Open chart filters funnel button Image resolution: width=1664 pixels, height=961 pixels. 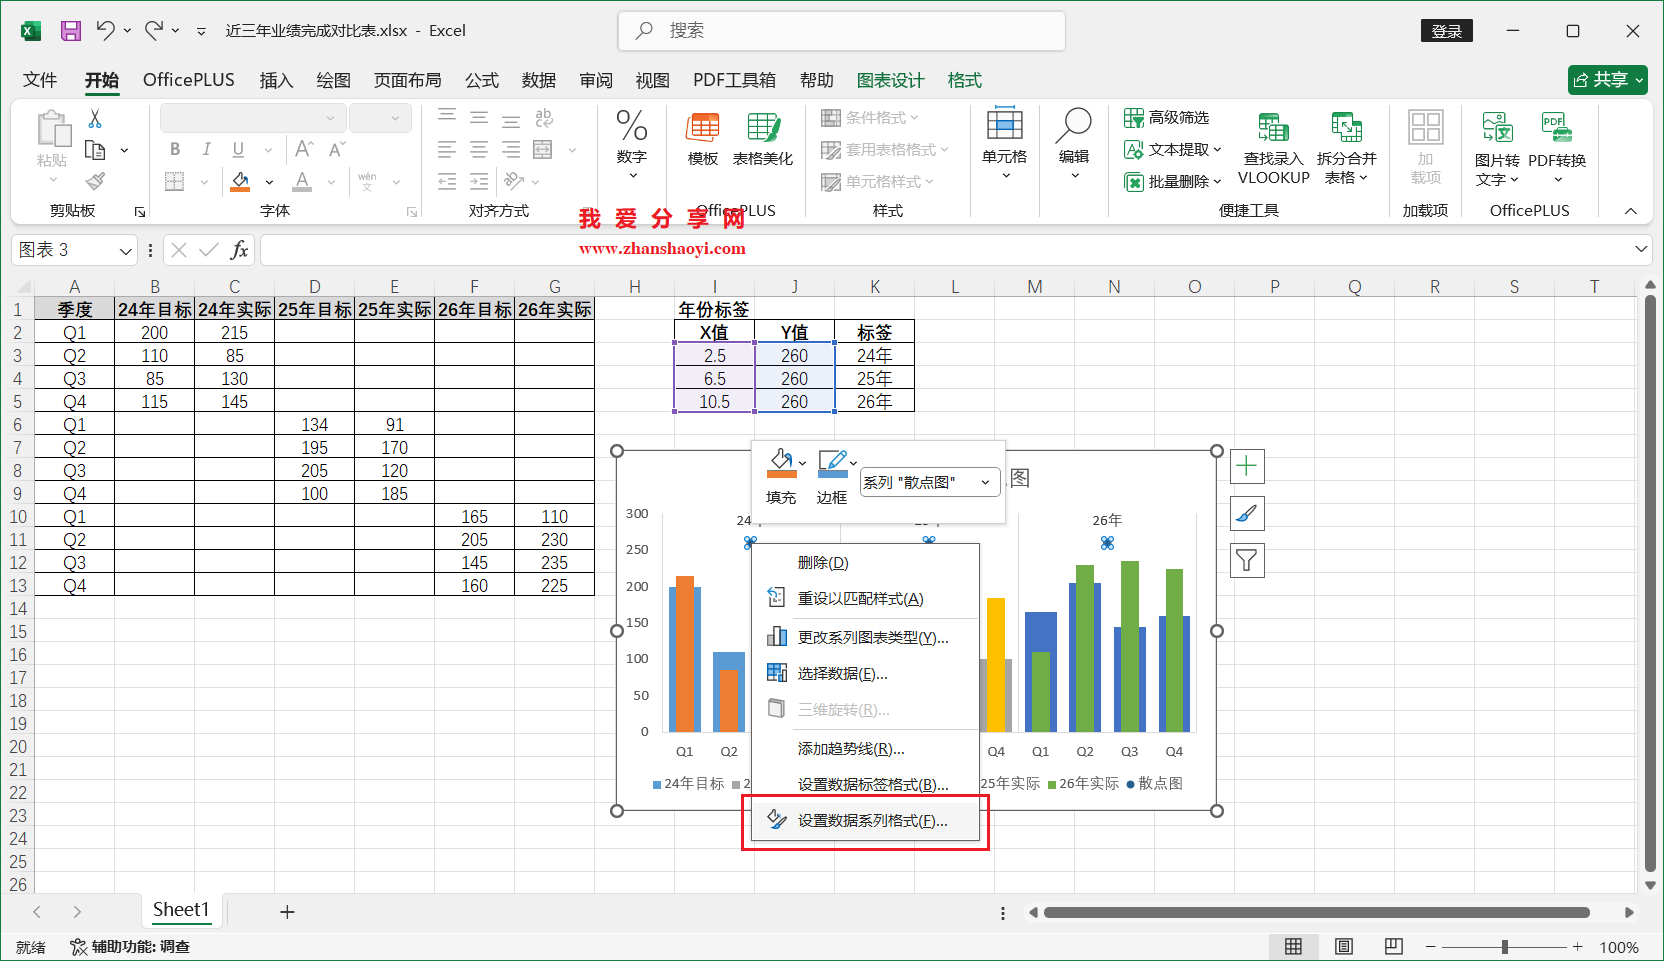(x=1247, y=561)
